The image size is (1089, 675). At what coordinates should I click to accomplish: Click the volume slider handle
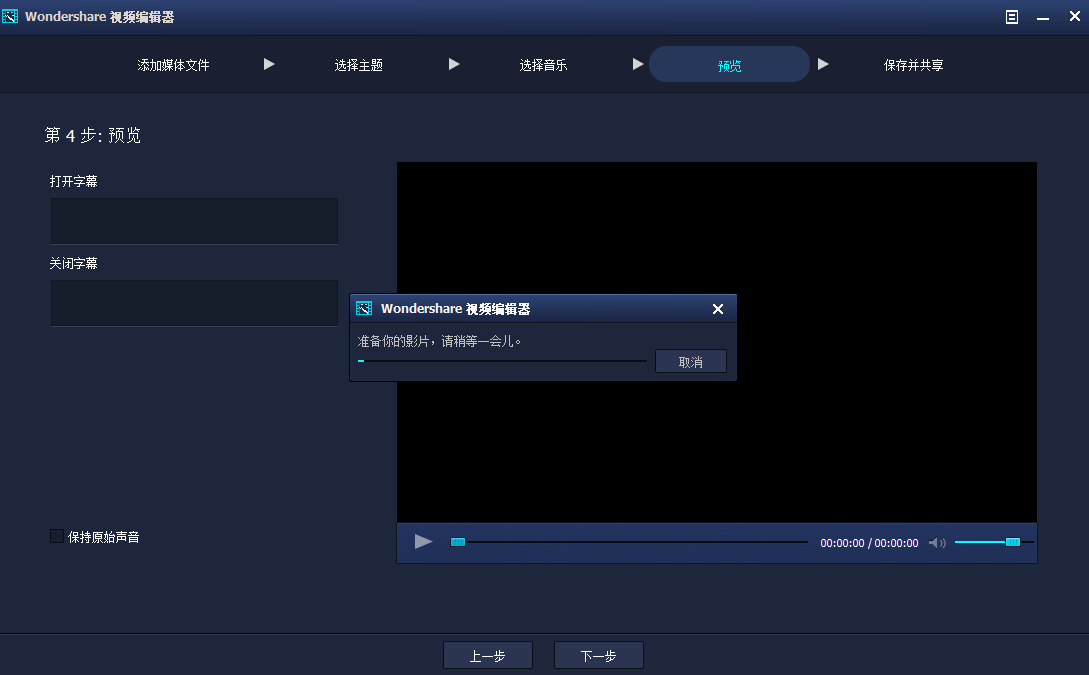1013,542
